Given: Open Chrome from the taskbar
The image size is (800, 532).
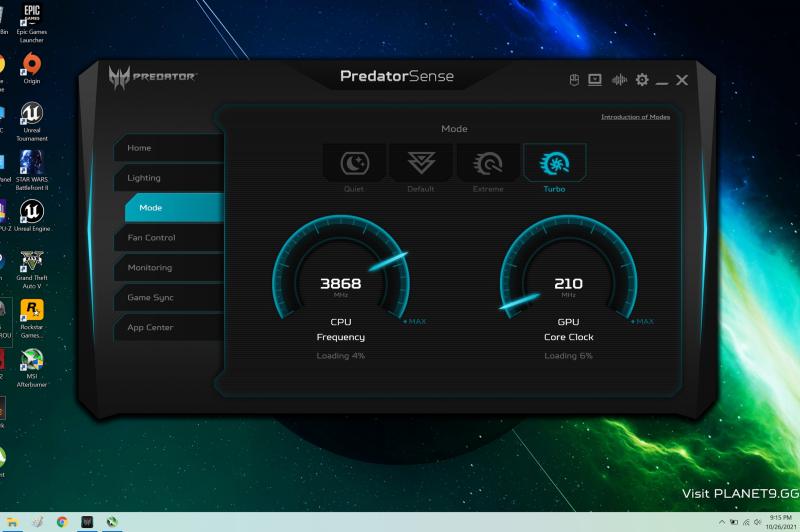Looking at the screenshot, I should pyautogui.click(x=62, y=522).
